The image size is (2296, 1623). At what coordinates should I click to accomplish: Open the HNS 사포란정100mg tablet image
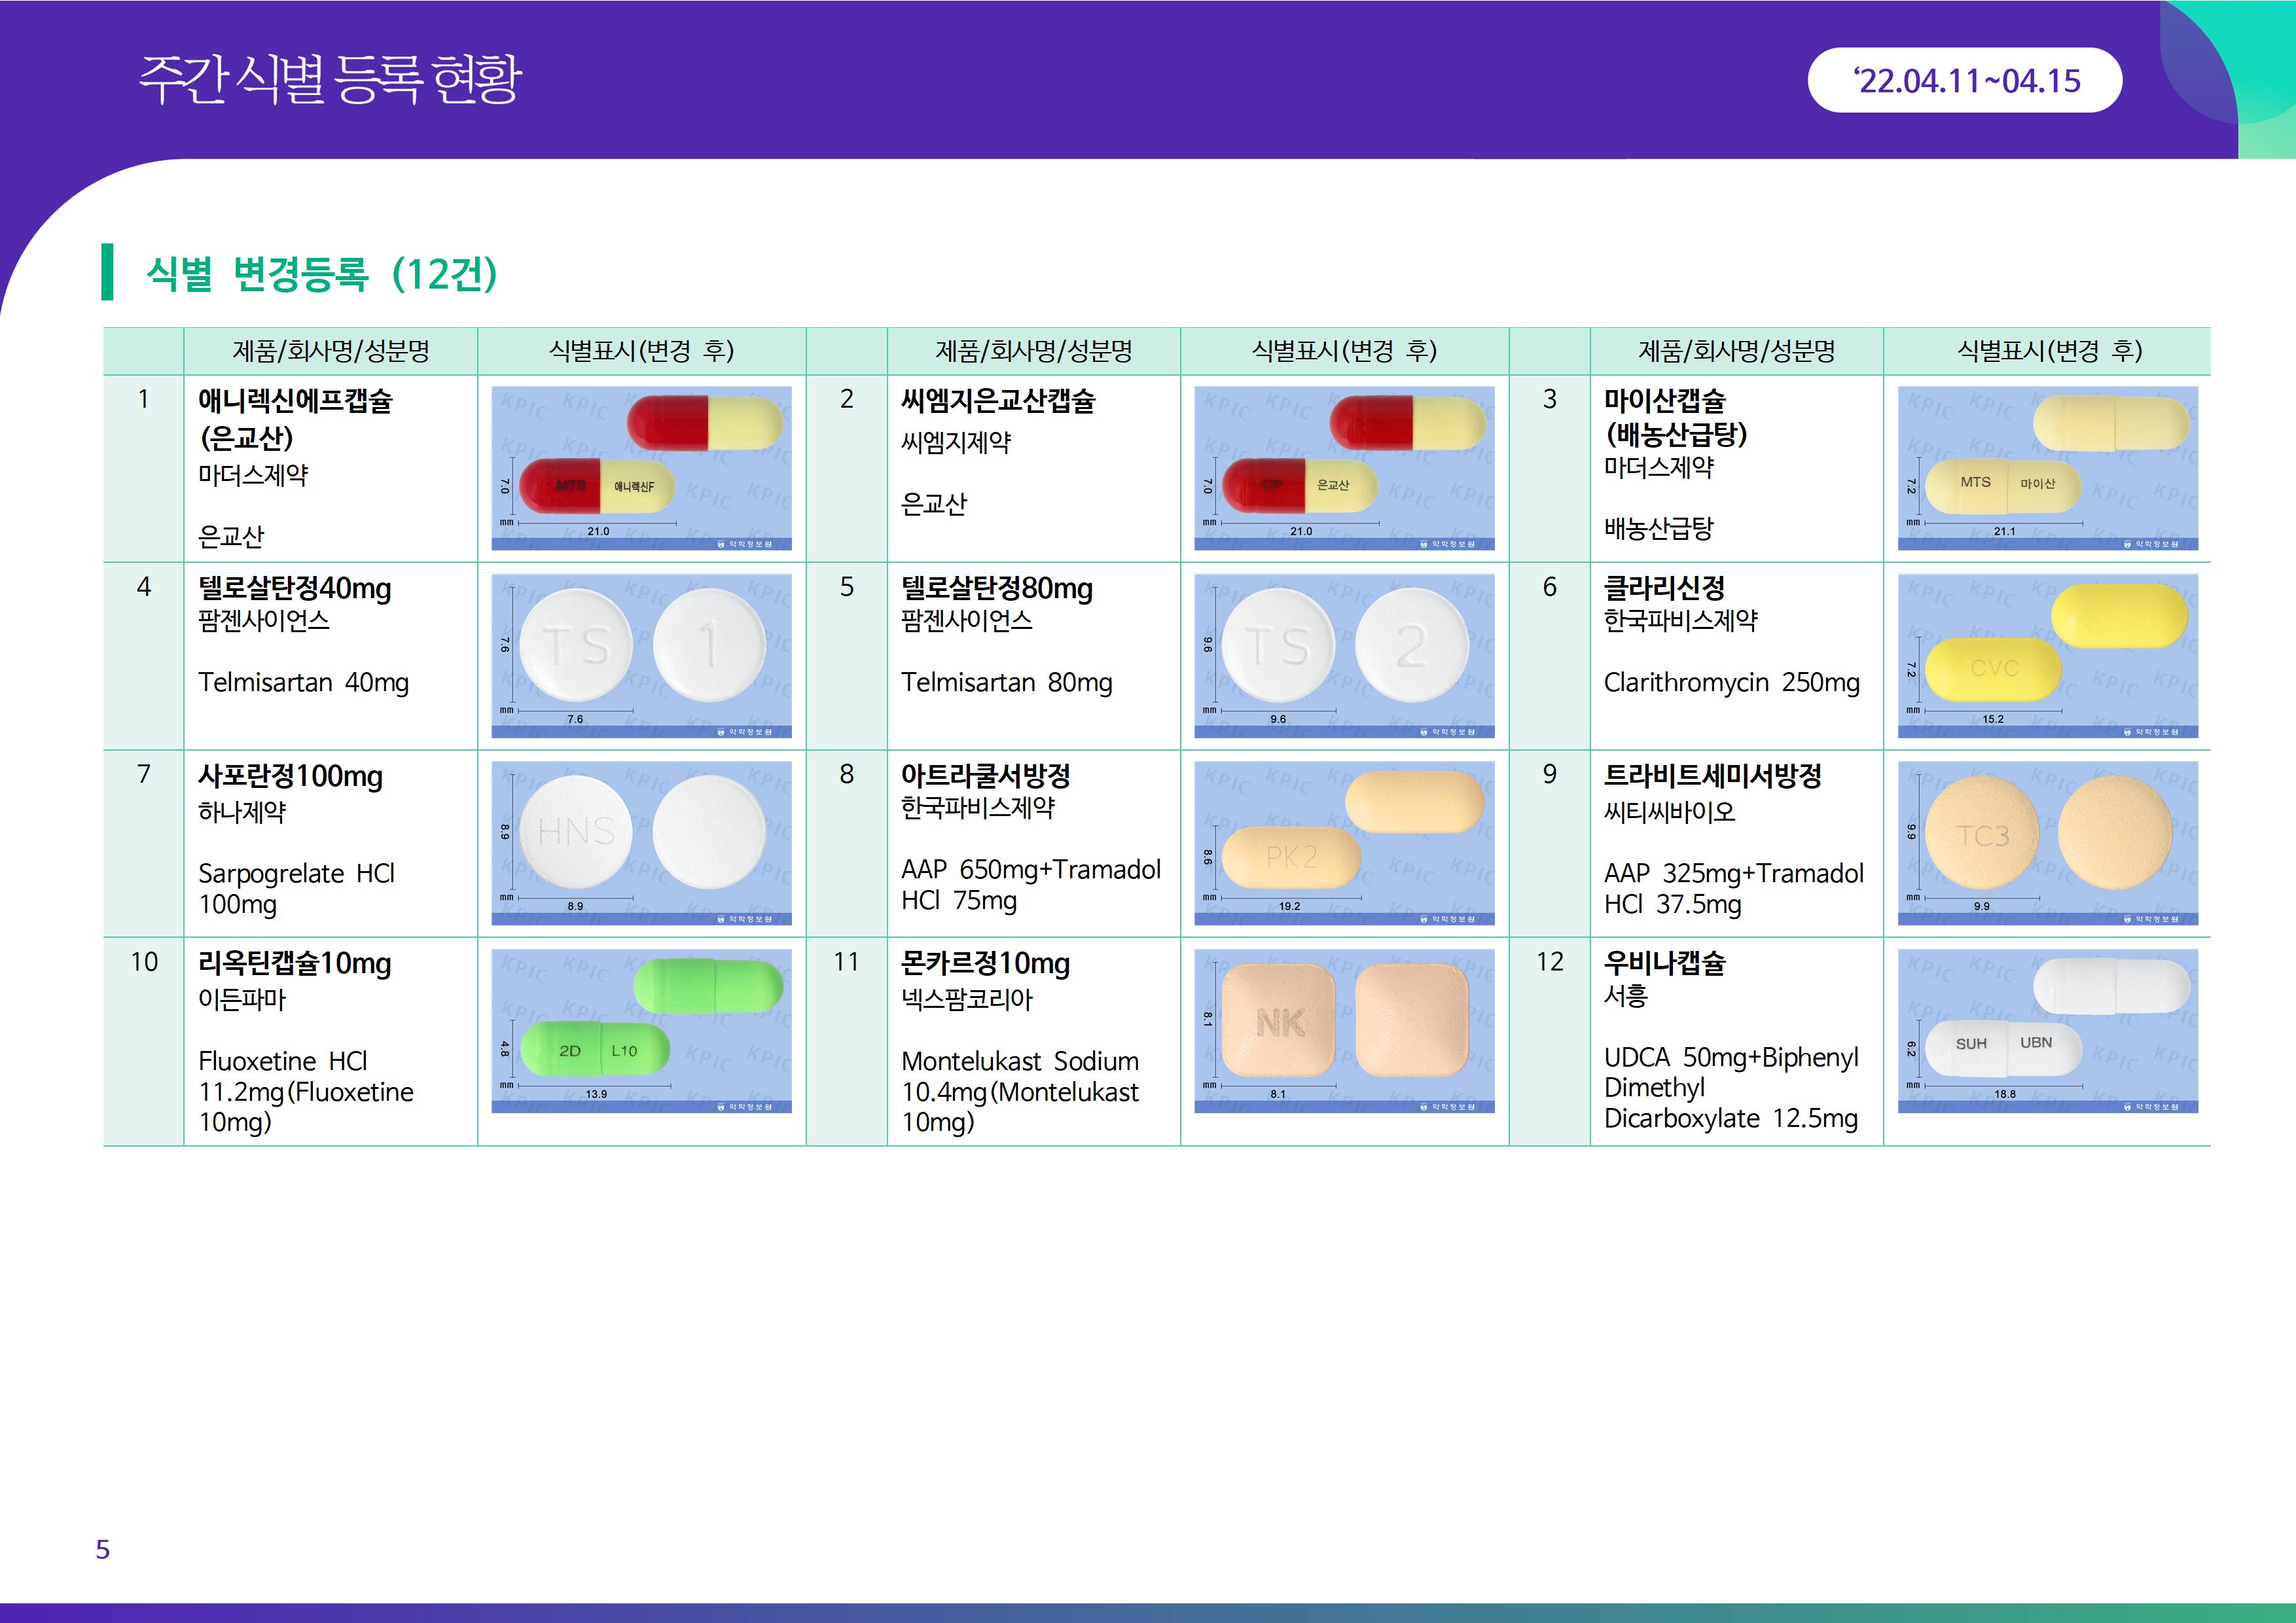[x=641, y=843]
